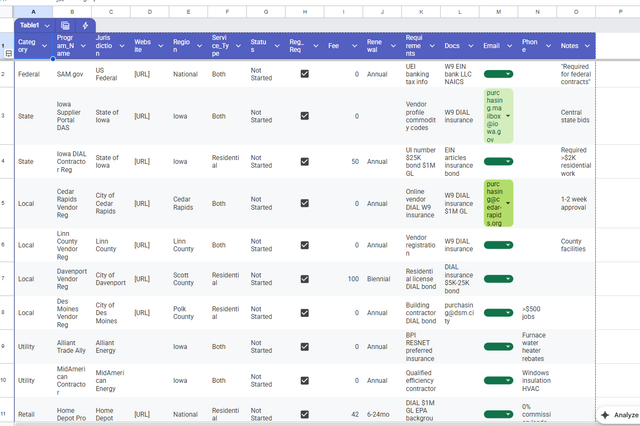Select column P header
The width and height of the screenshot is (640, 426).
pyautogui.click(x=620, y=12)
